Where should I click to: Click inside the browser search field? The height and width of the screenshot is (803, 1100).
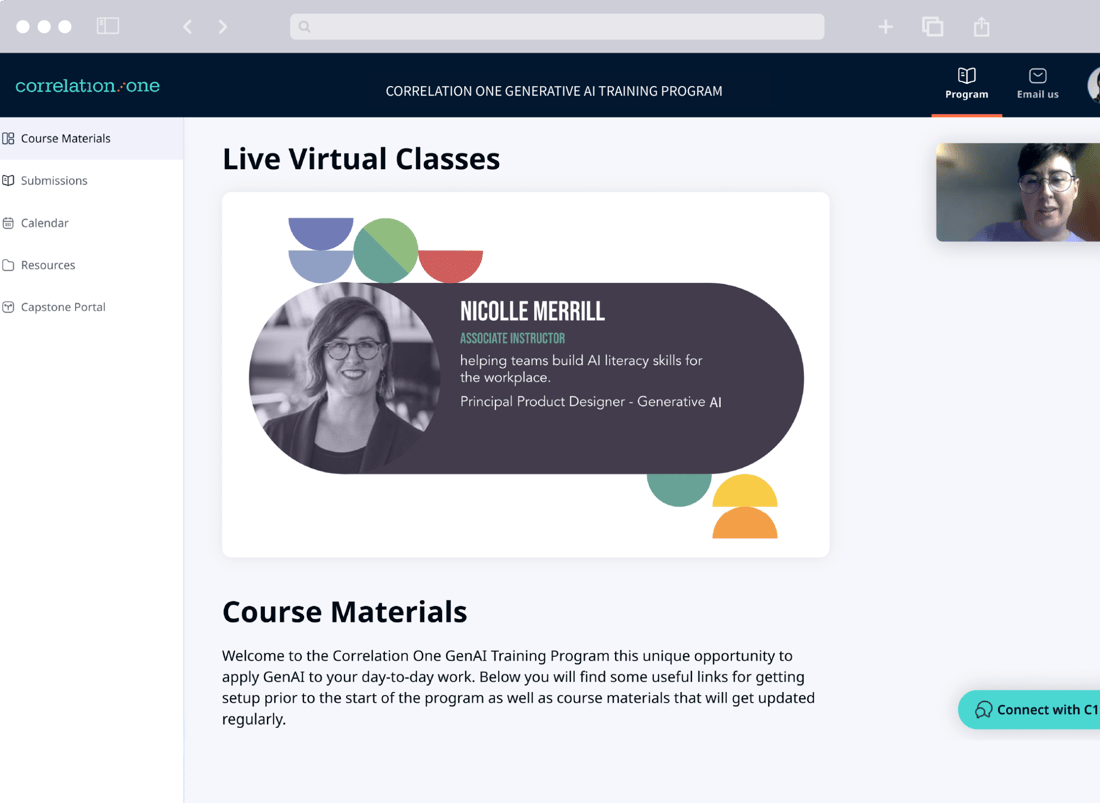pos(557,27)
